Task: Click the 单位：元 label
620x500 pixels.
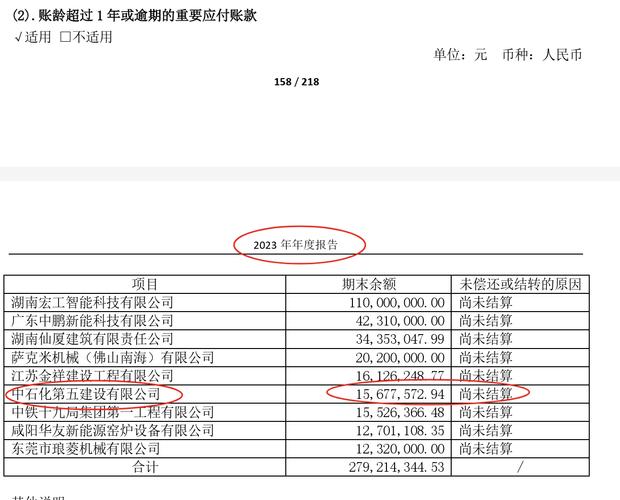Action: [x=460, y=55]
